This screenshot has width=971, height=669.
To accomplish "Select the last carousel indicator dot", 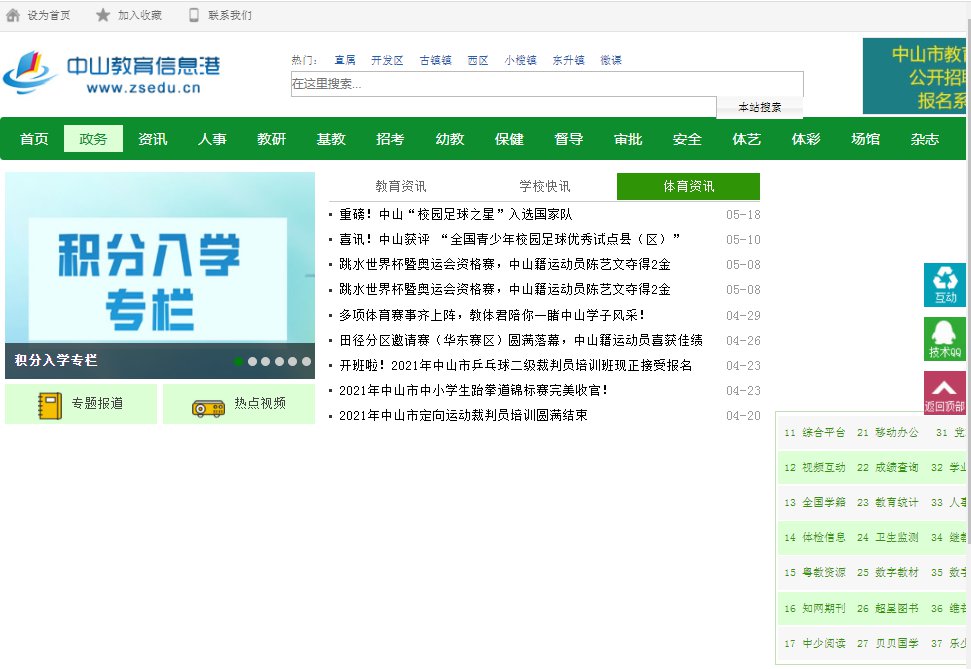I will pyautogui.click(x=306, y=362).
